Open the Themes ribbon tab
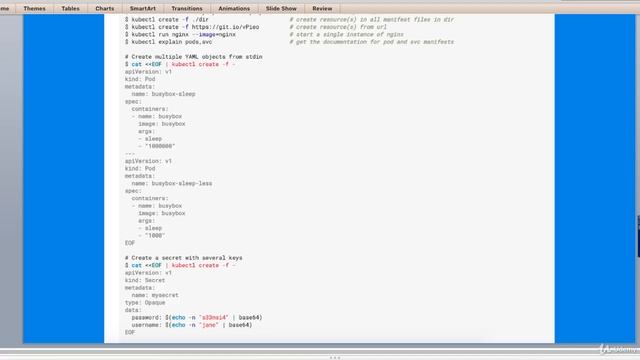640x360 pixels. coord(34,8)
